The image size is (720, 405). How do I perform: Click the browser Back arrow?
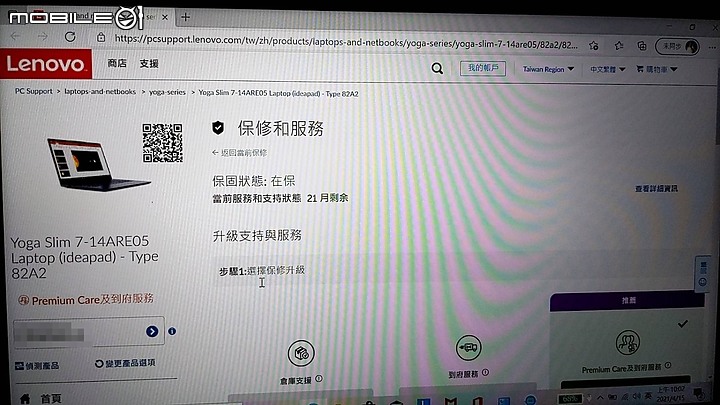[15, 36]
